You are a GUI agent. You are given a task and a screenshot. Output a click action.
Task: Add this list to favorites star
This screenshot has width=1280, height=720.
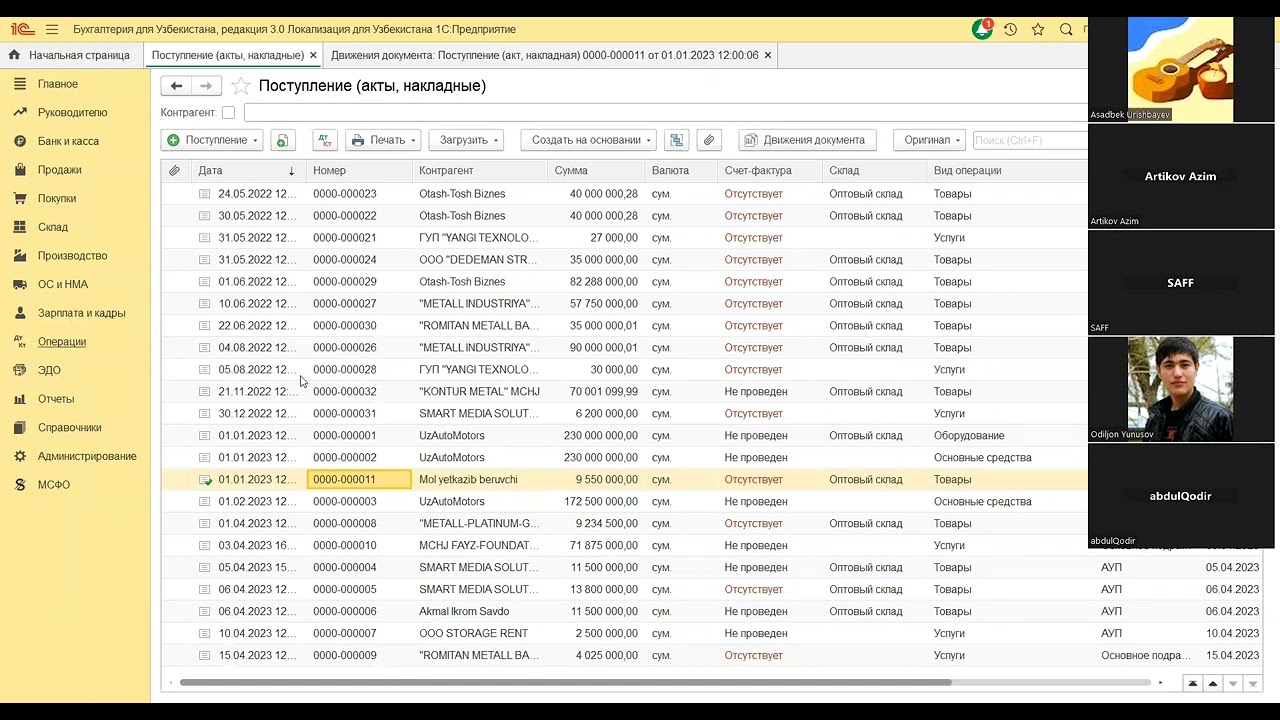[240, 86]
